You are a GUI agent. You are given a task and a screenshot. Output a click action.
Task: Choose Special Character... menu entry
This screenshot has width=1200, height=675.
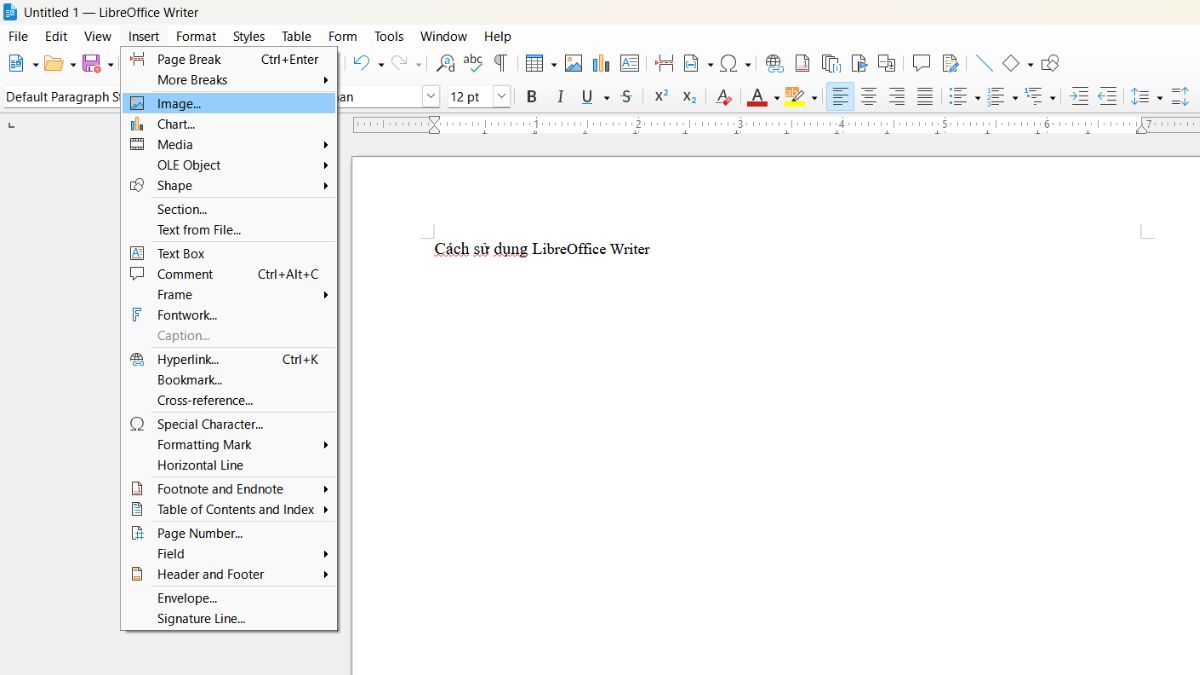point(229,424)
